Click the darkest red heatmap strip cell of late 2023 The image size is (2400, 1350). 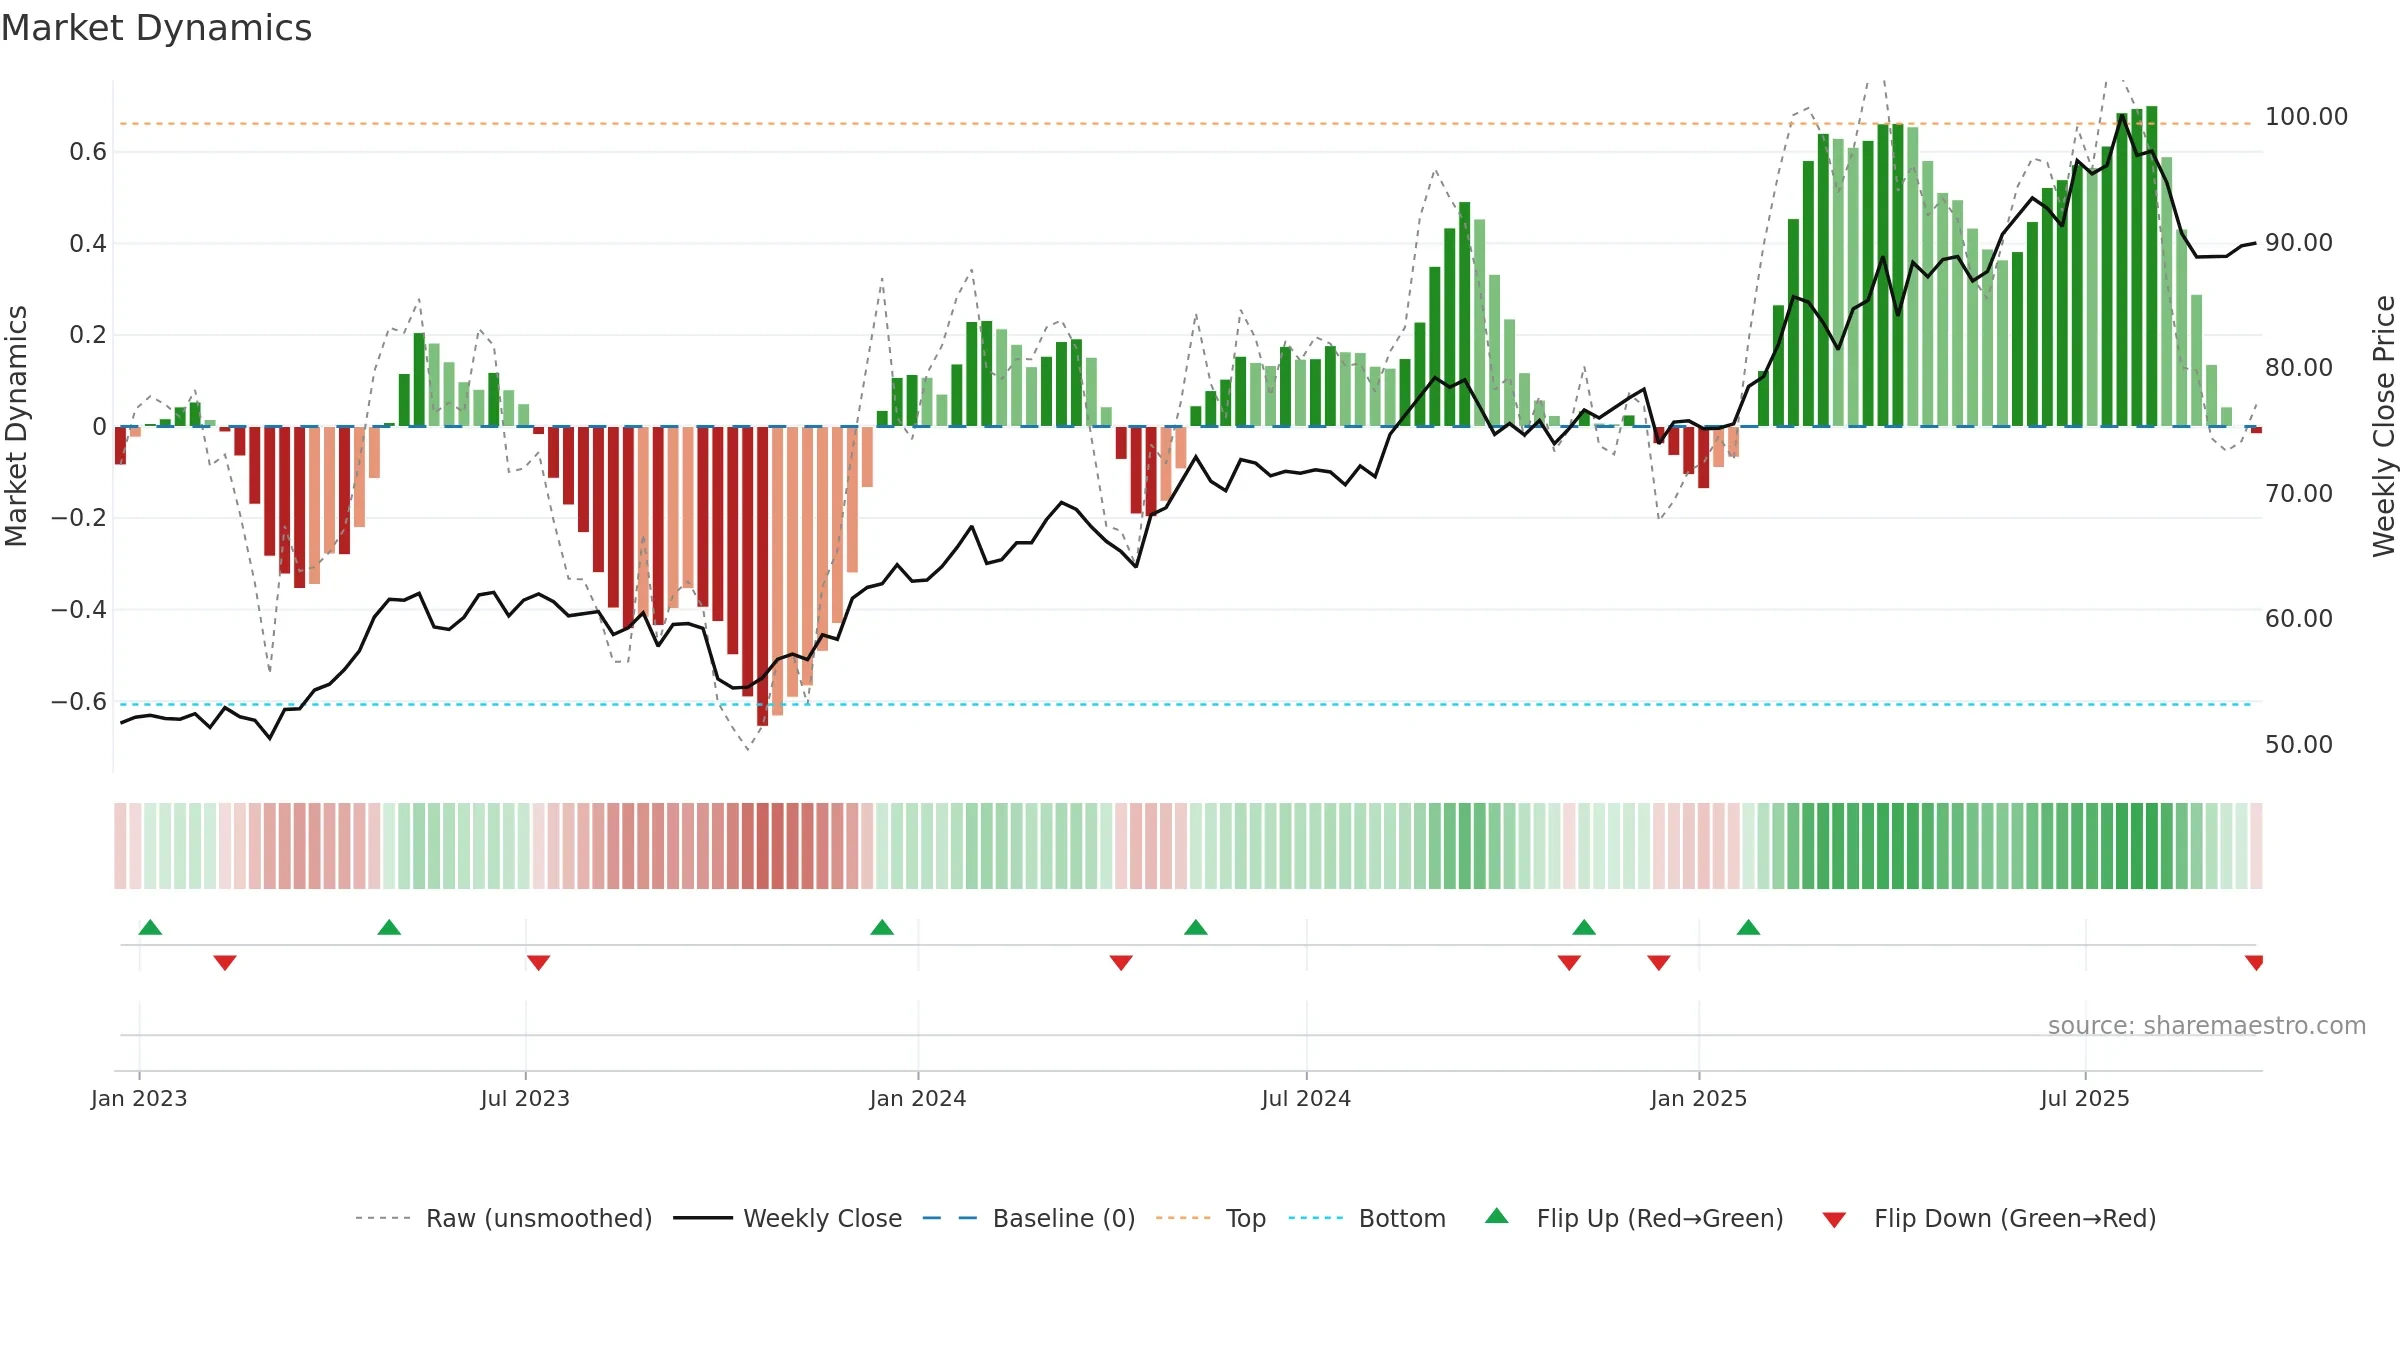click(763, 846)
